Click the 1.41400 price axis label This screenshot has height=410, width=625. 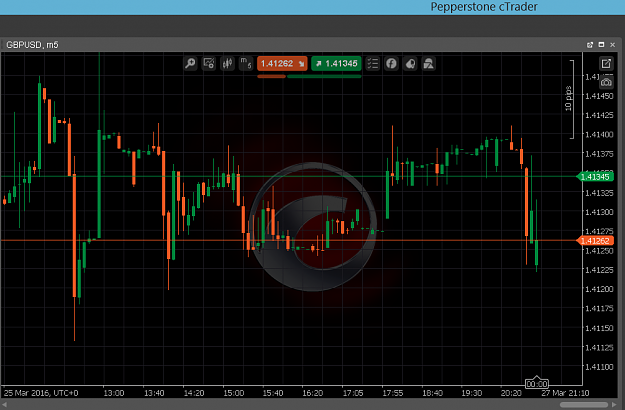[x=599, y=134]
